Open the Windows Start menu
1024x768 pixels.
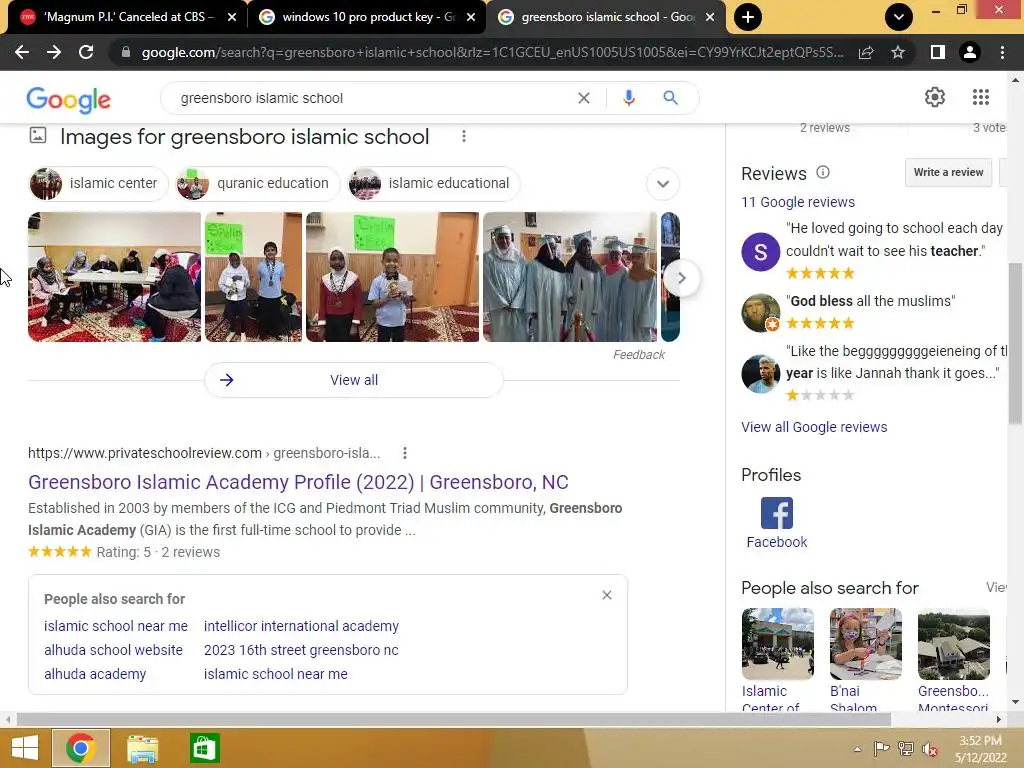click(25, 748)
